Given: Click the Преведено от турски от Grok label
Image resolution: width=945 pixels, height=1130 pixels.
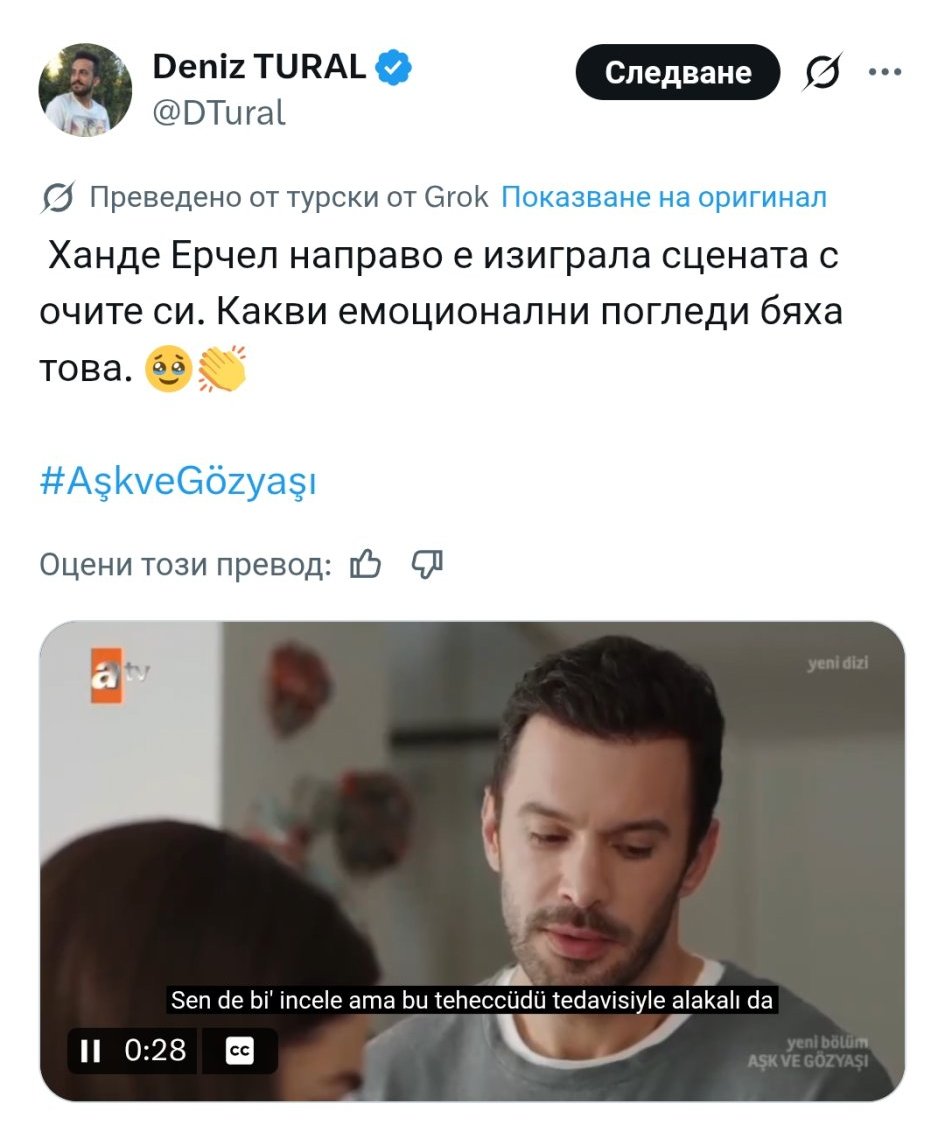Looking at the screenshot, I should (x=288, y=197).
